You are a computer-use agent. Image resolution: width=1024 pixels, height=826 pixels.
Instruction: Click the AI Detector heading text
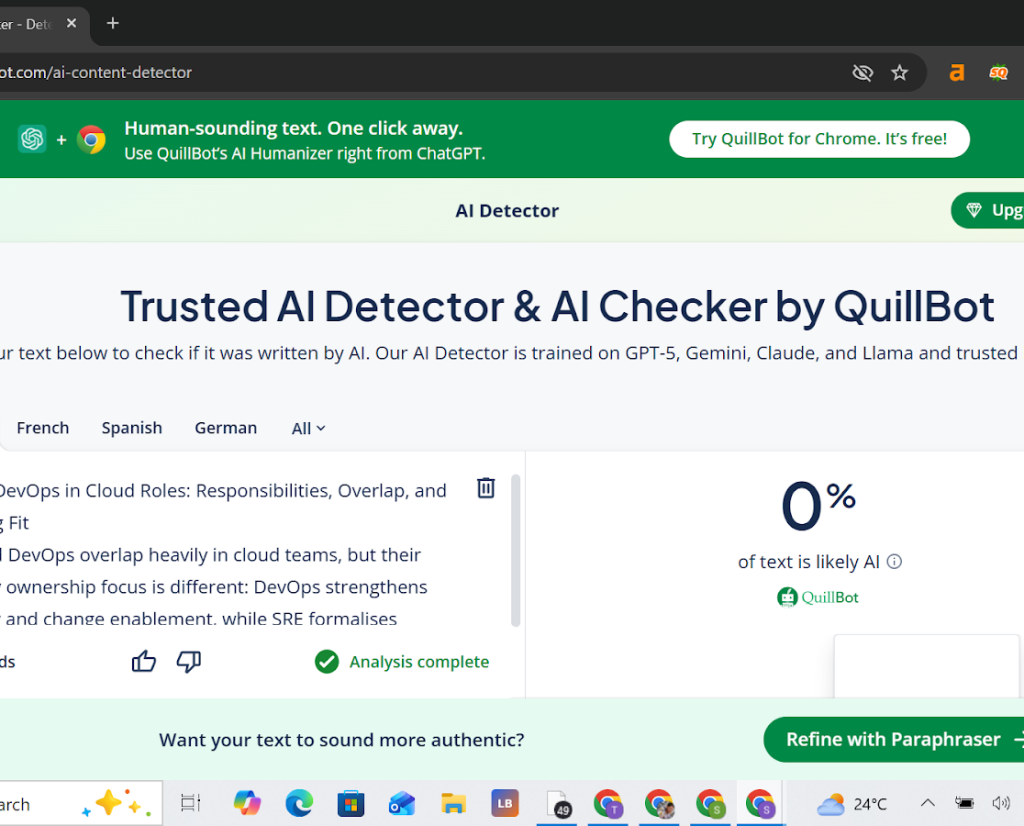point(507,210)
